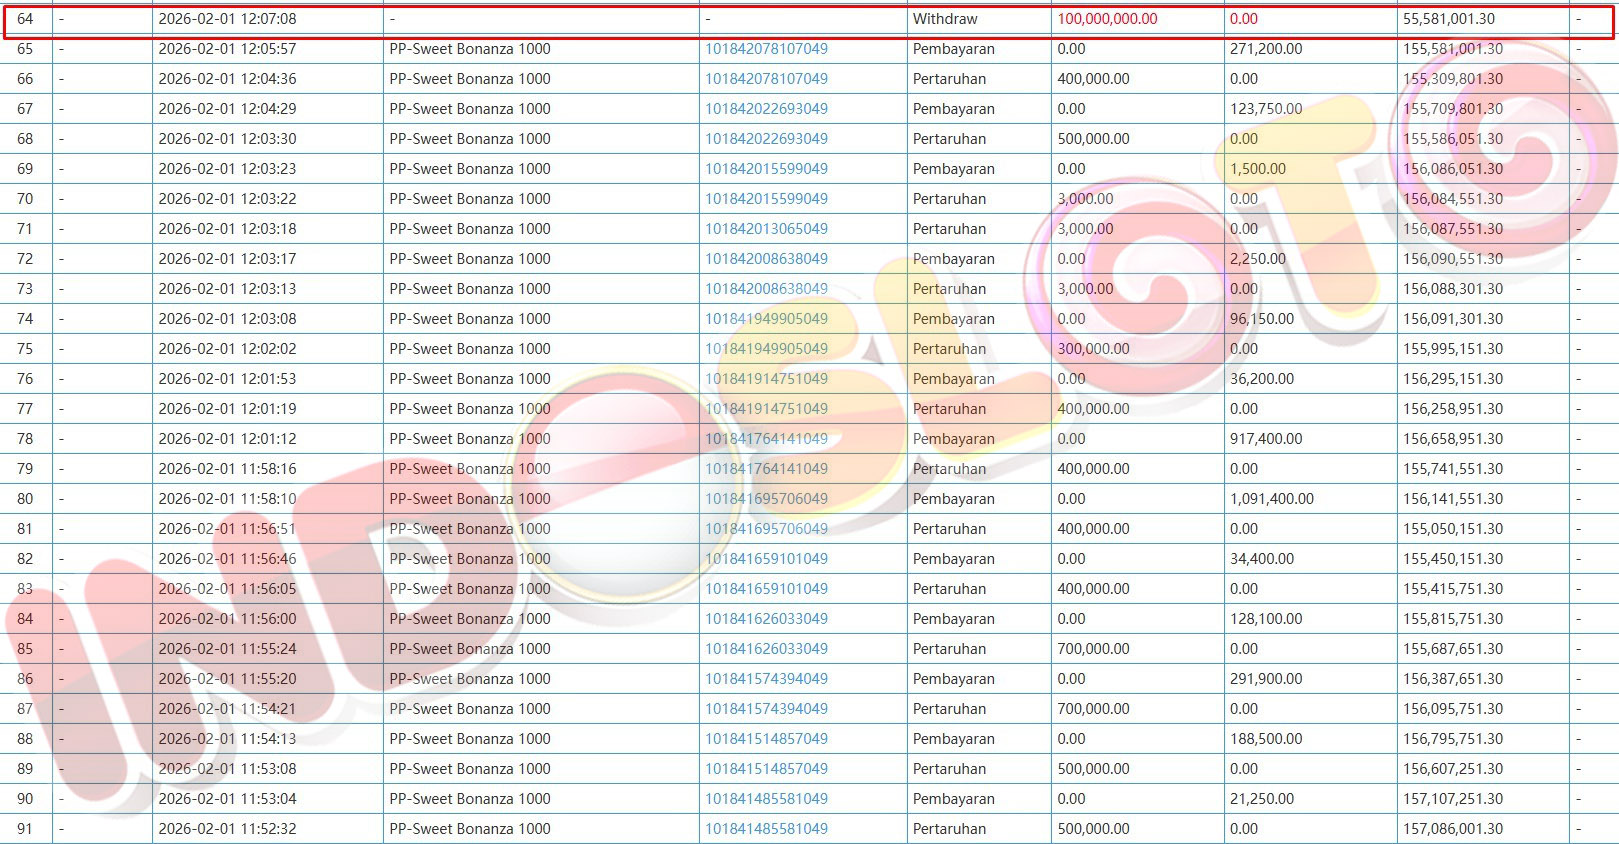
Task: Click the timestamp 2026-02-01 12:07:08
Action: [227, 19]
